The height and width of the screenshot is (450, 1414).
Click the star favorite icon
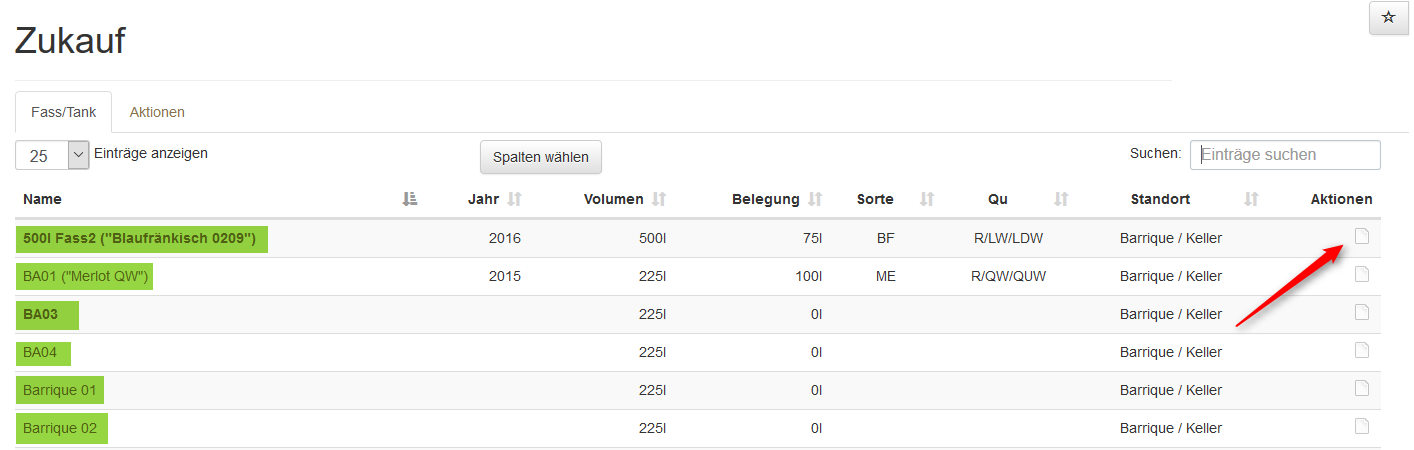pyautogui.click(x=1388, y=18)
